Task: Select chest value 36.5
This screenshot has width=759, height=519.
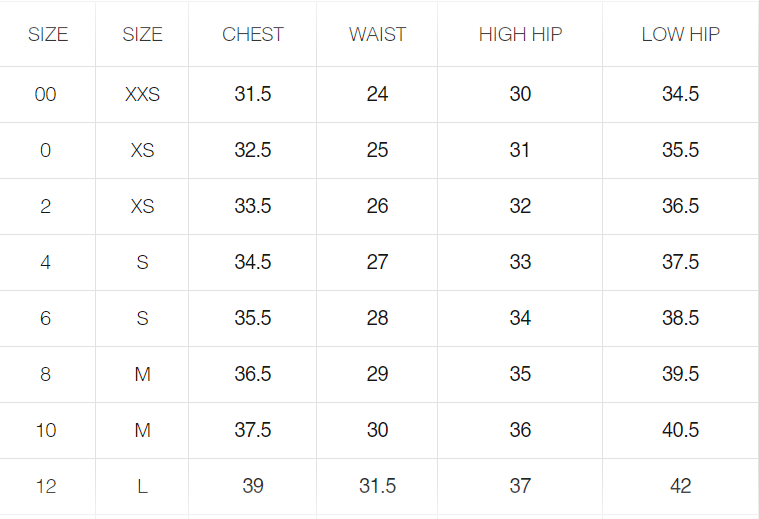Action: pyautogui.click(x=253, y=374)
